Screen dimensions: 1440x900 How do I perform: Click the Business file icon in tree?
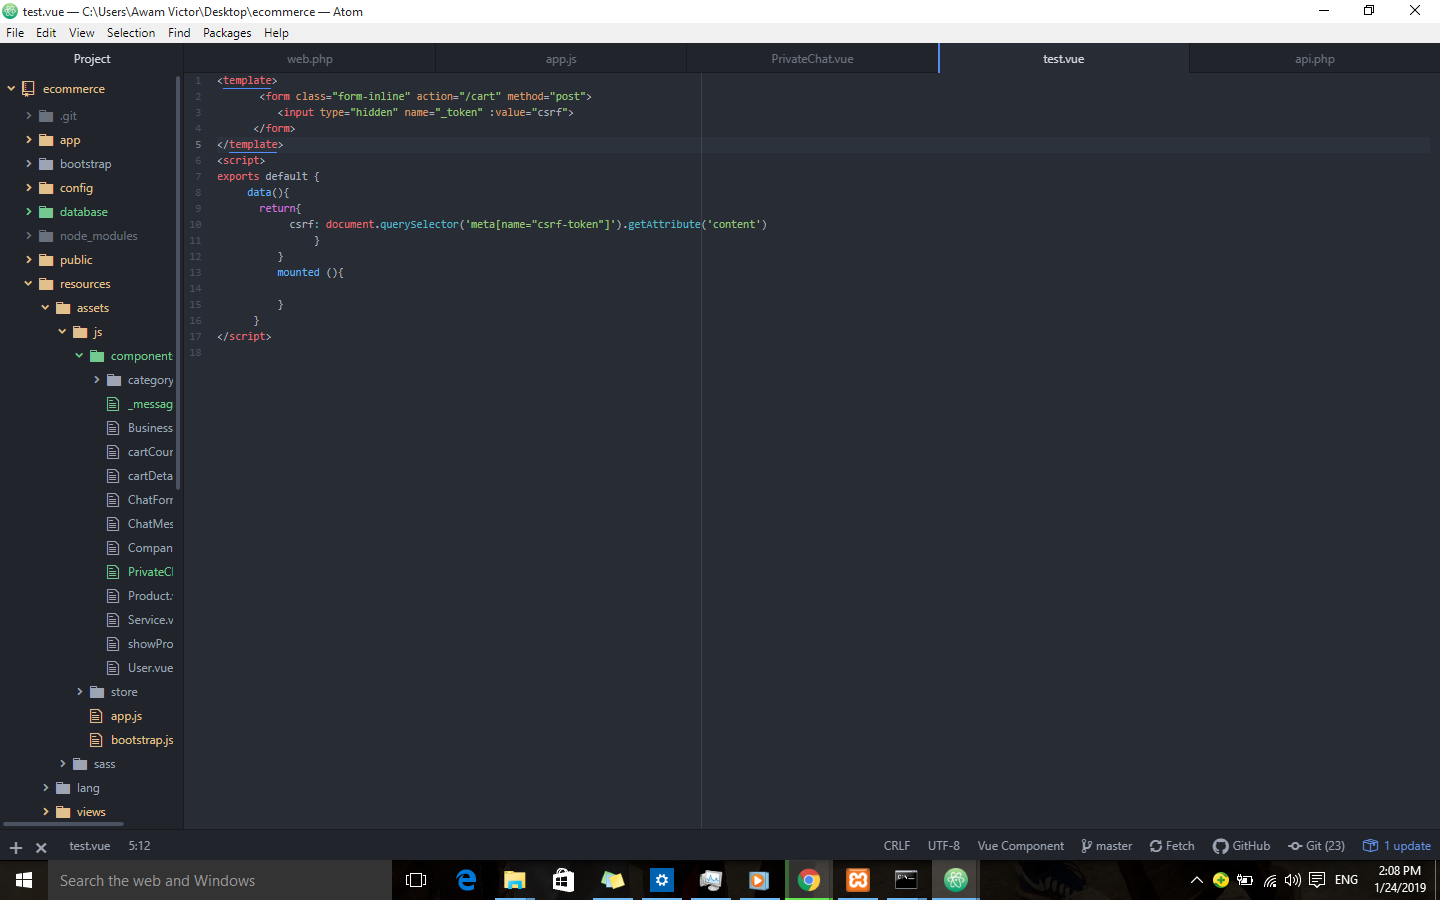tap(113, 428)
